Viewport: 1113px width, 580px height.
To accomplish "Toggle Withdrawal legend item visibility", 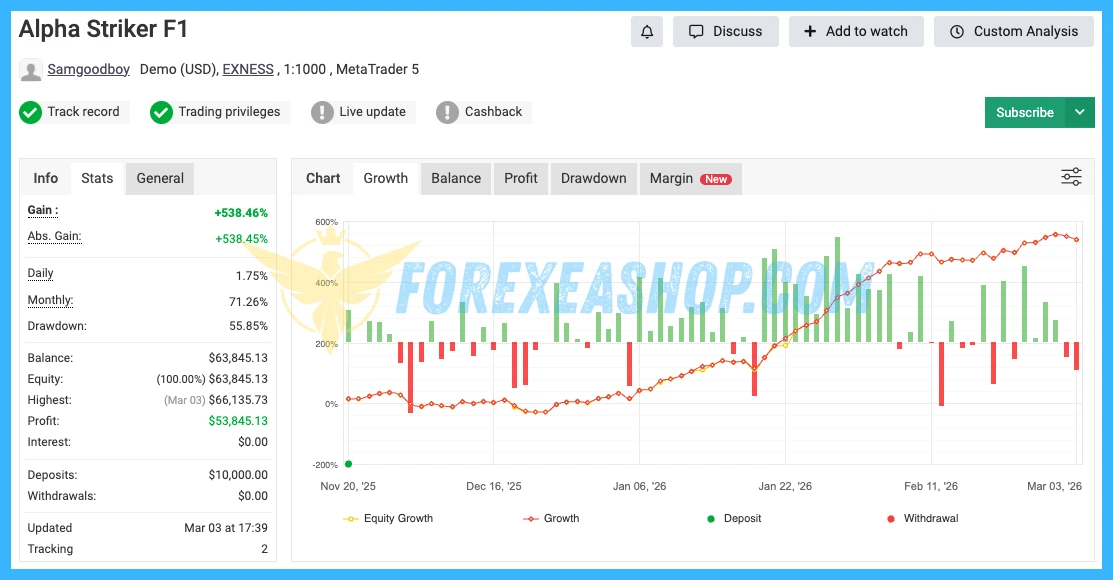I will (x=927, y=518).
